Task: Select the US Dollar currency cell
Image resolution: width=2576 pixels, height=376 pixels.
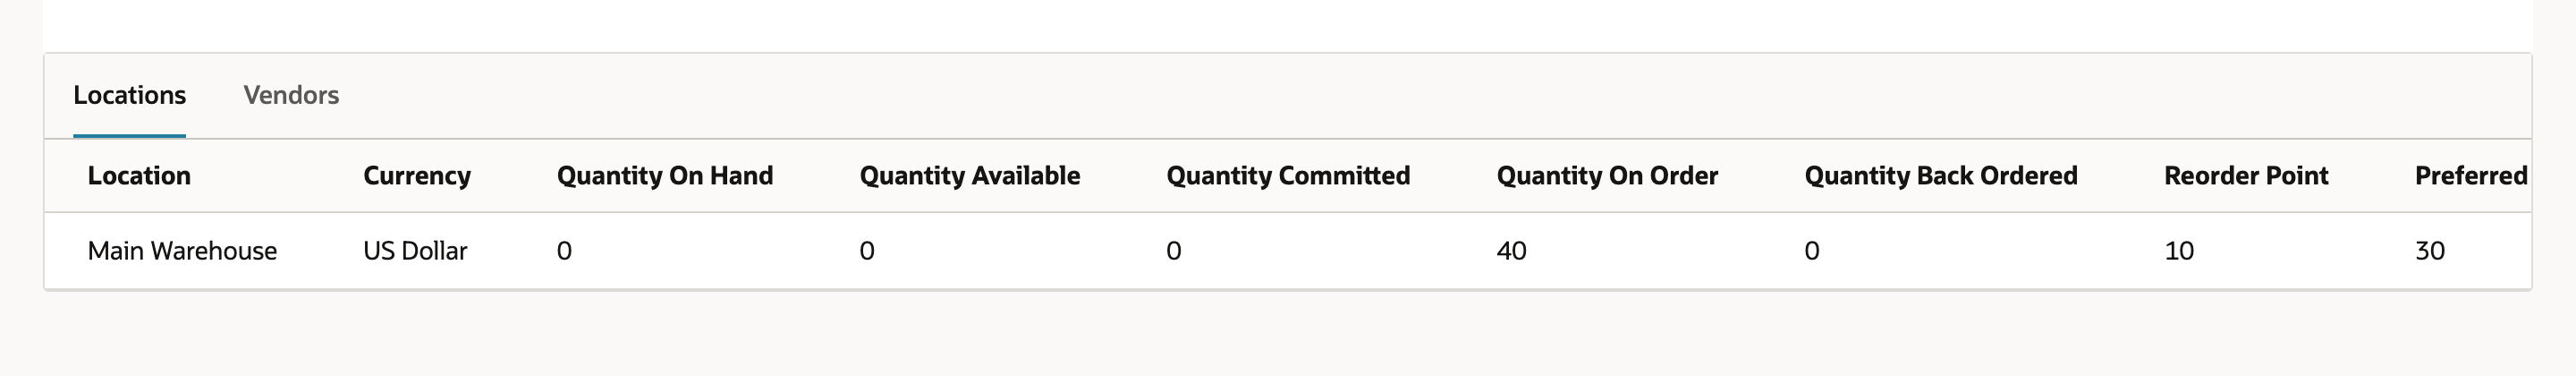Action: pyautogui.click(x=415, y=251)
